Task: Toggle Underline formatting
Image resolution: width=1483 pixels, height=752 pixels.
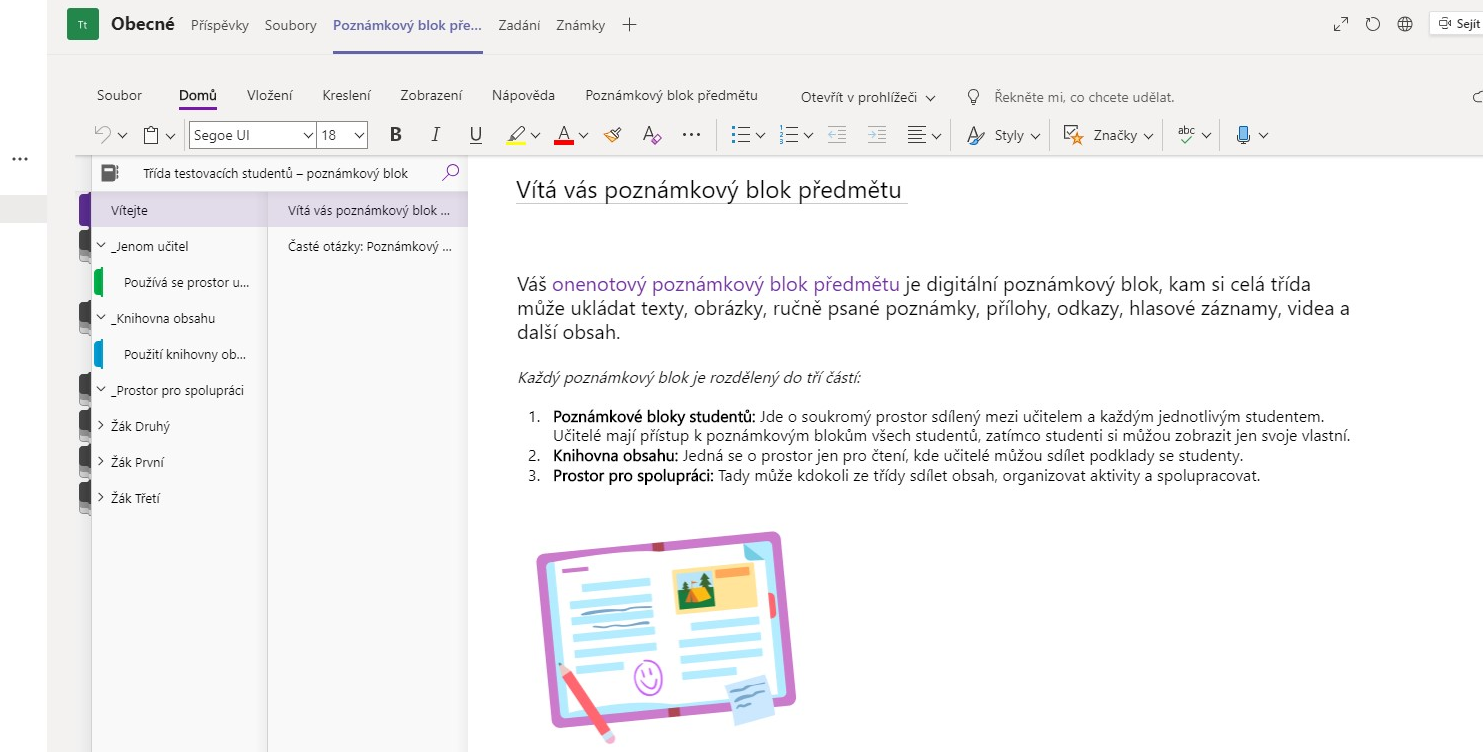Action: click(x=476, y=135)
